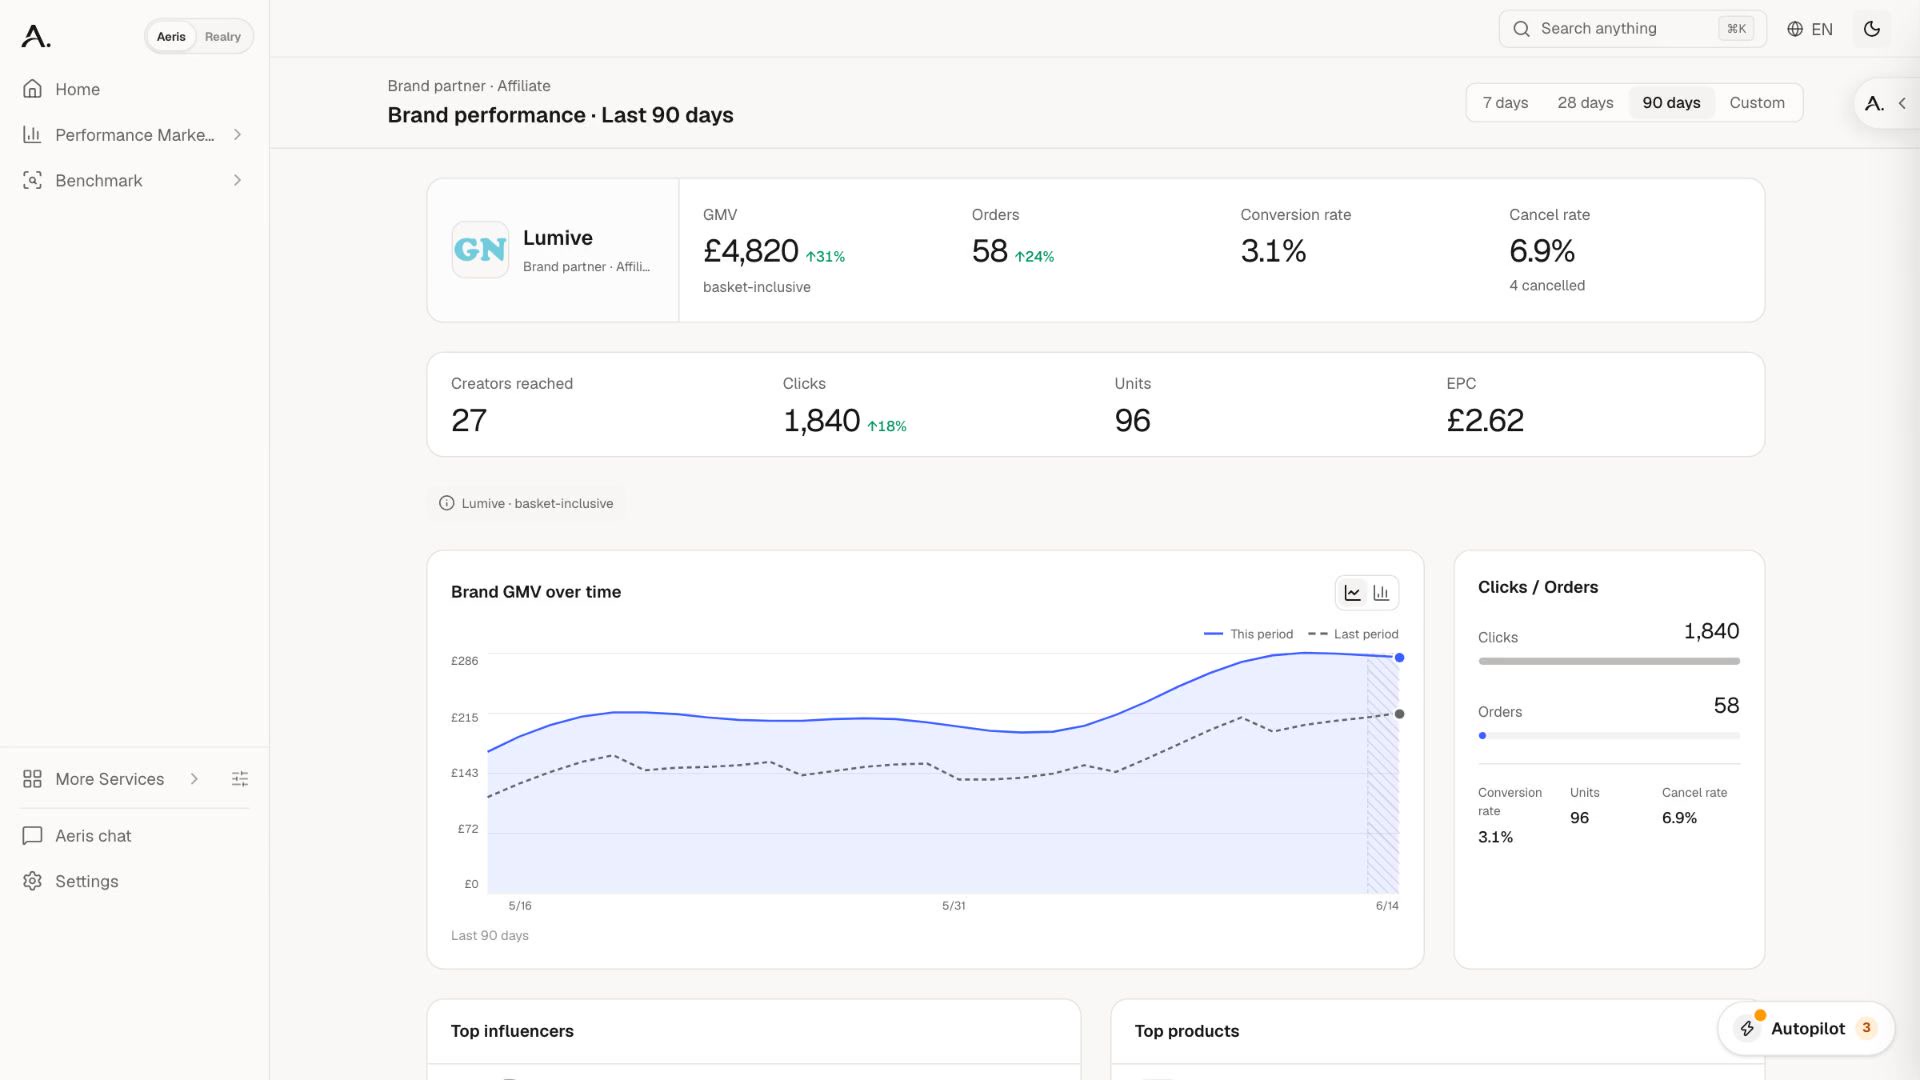Select the 7 days range

1505,103
